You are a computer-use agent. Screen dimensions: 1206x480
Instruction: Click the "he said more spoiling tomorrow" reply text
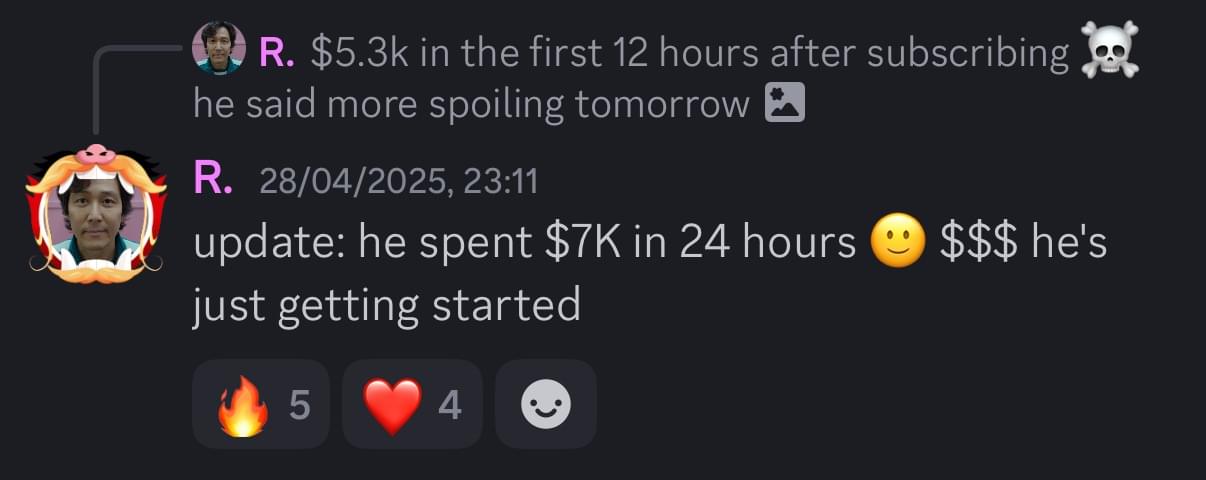click(x=471, y=103)
